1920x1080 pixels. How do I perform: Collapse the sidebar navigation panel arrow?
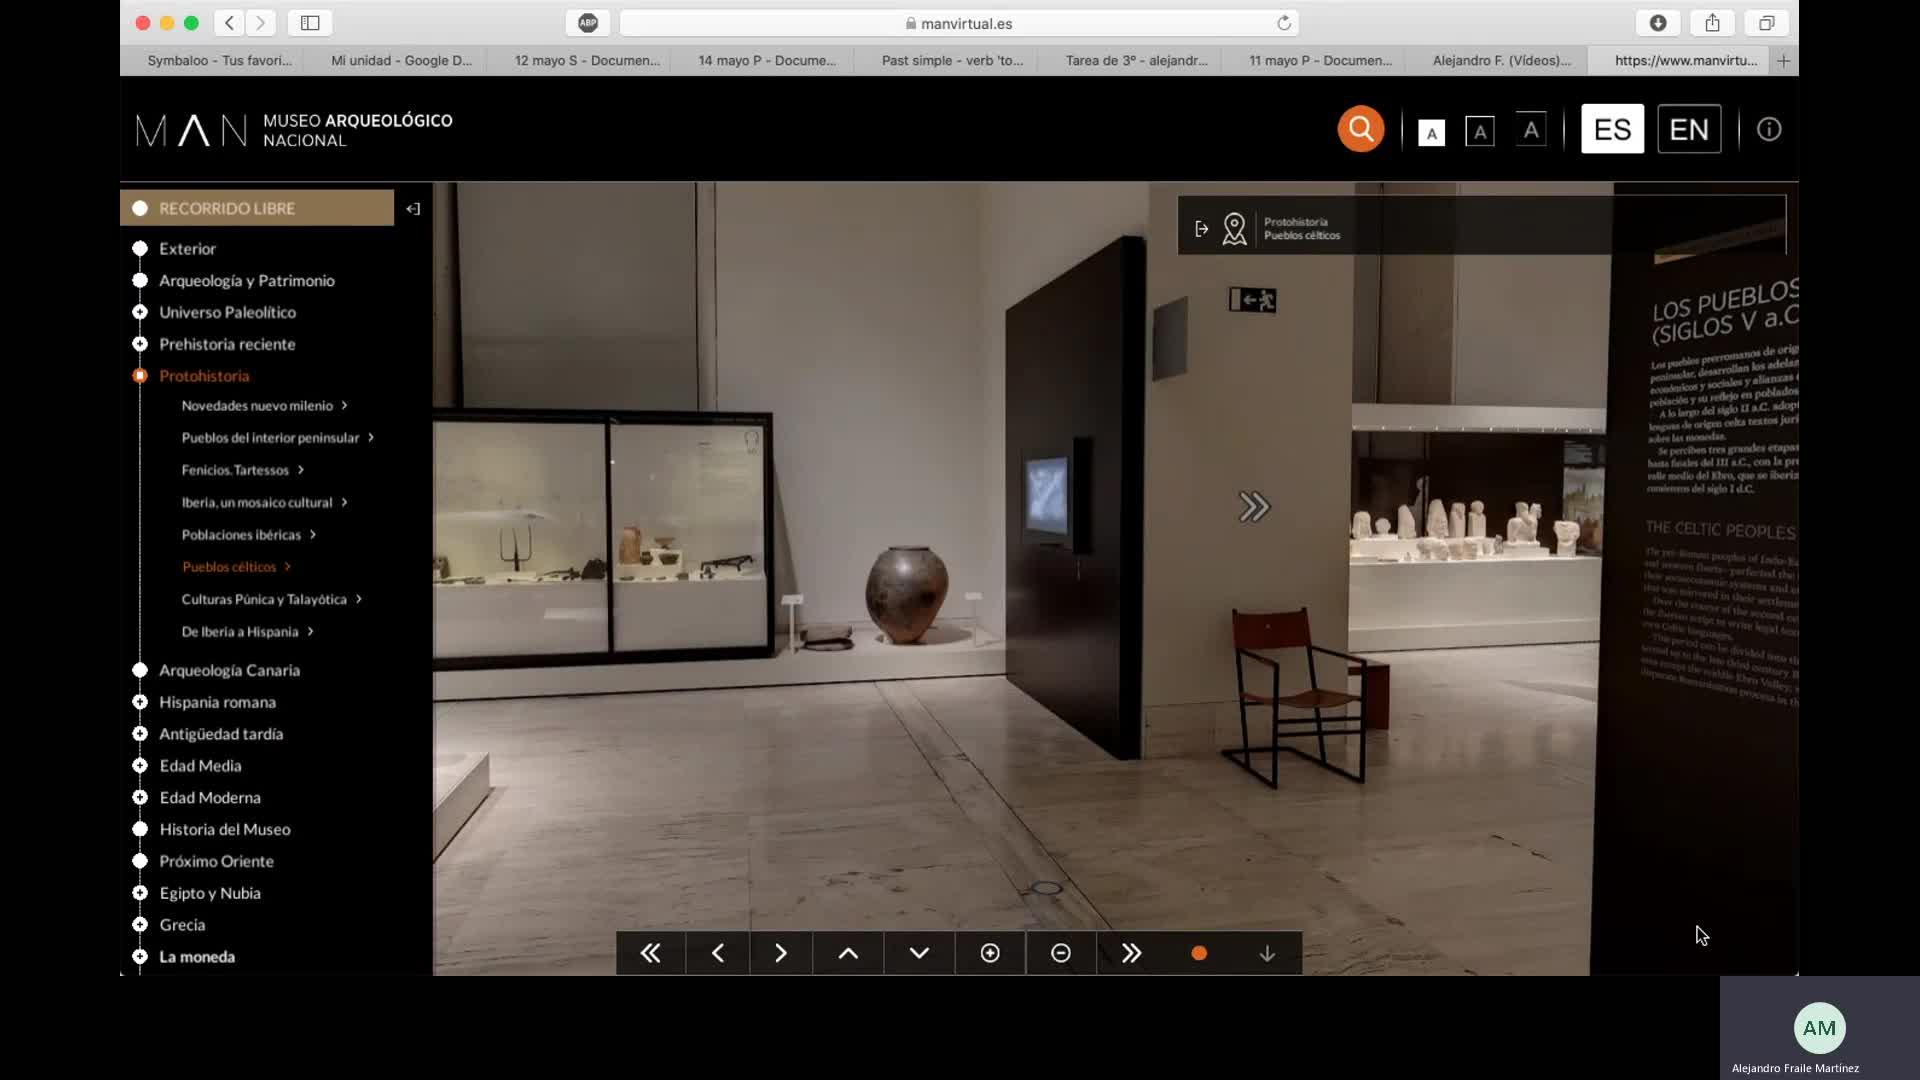tap(413, 209)
